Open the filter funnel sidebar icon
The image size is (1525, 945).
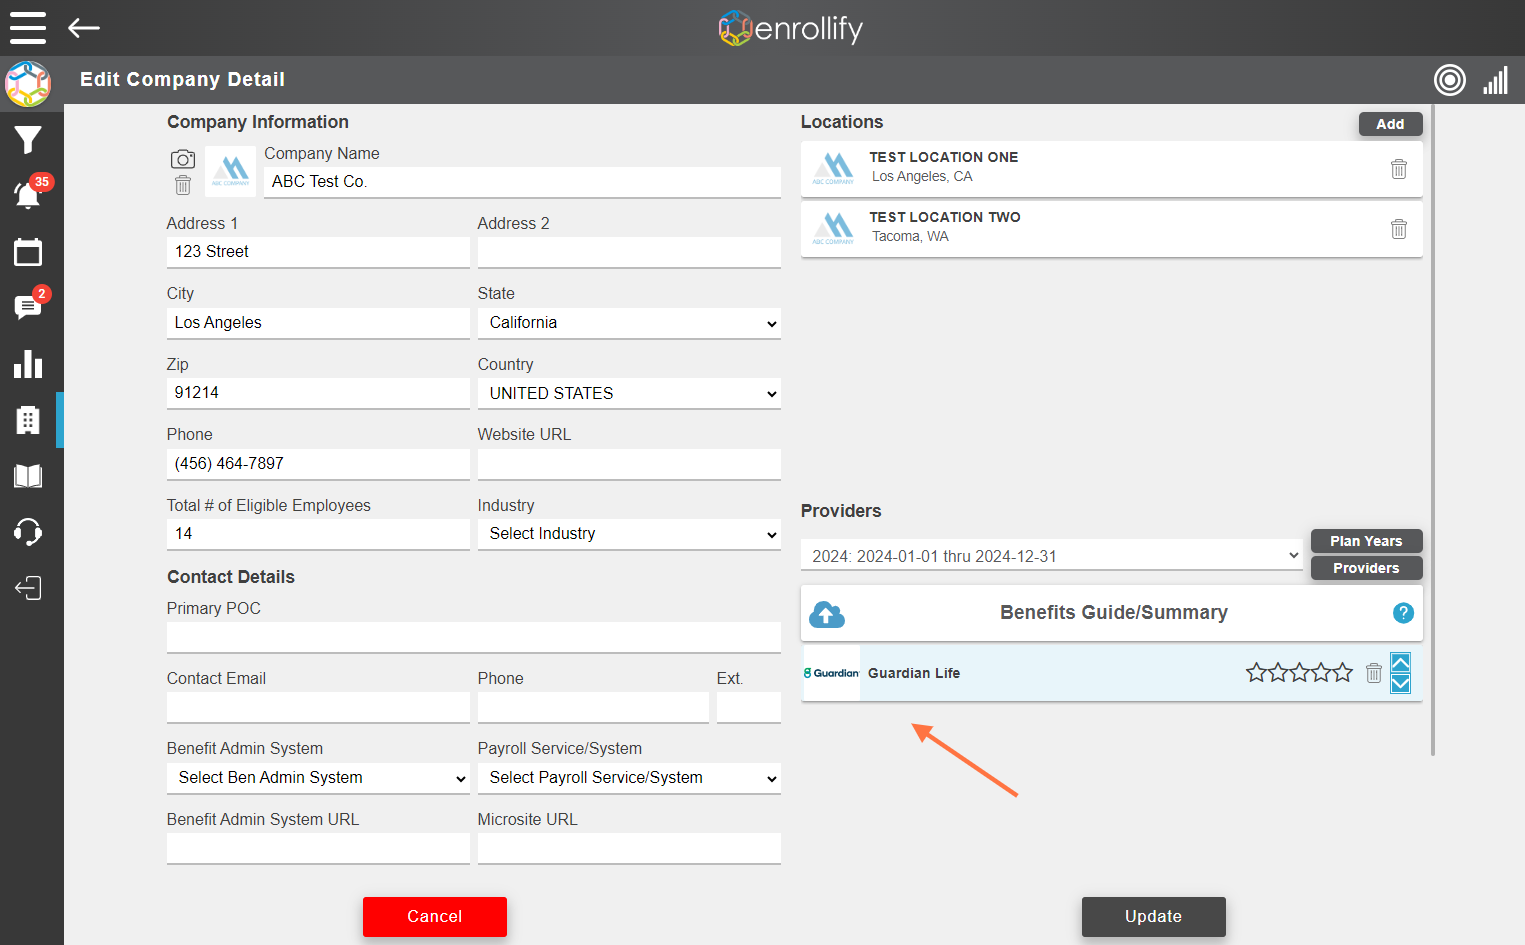click(x=28, y=140)
